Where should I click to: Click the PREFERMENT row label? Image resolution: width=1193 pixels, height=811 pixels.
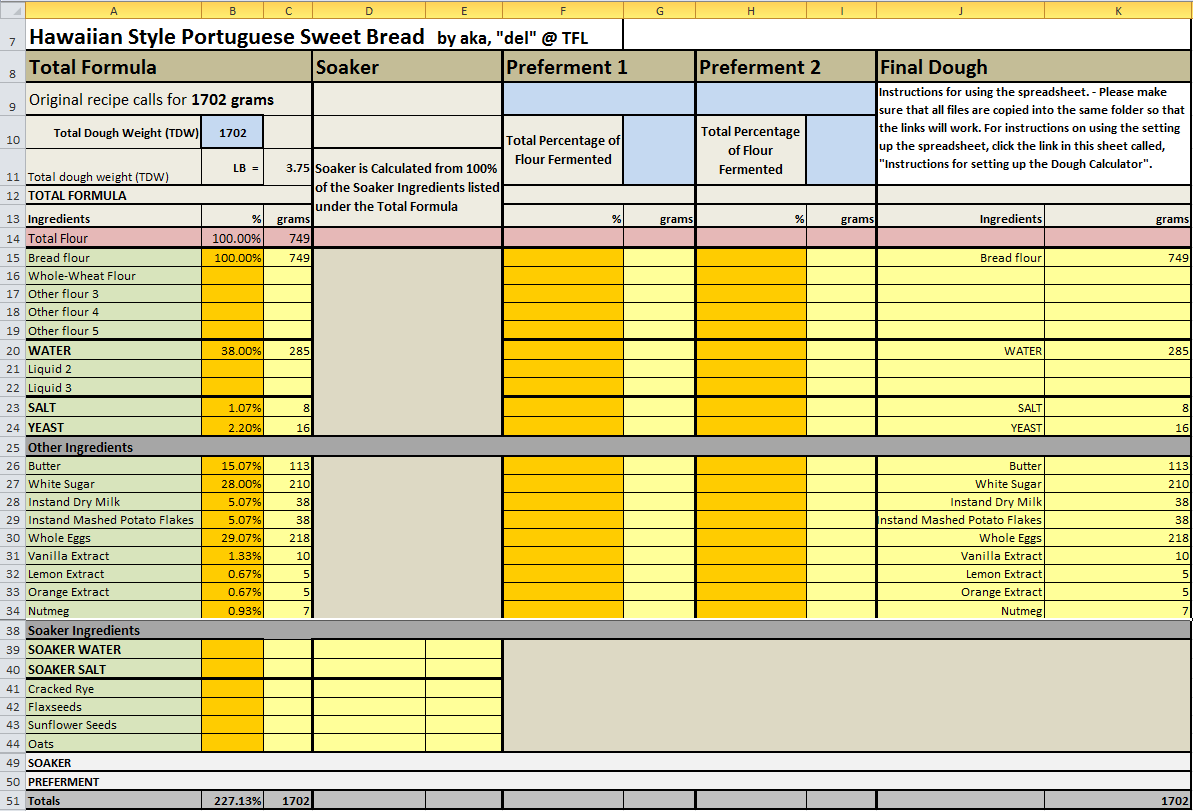[x=63, y=781]
